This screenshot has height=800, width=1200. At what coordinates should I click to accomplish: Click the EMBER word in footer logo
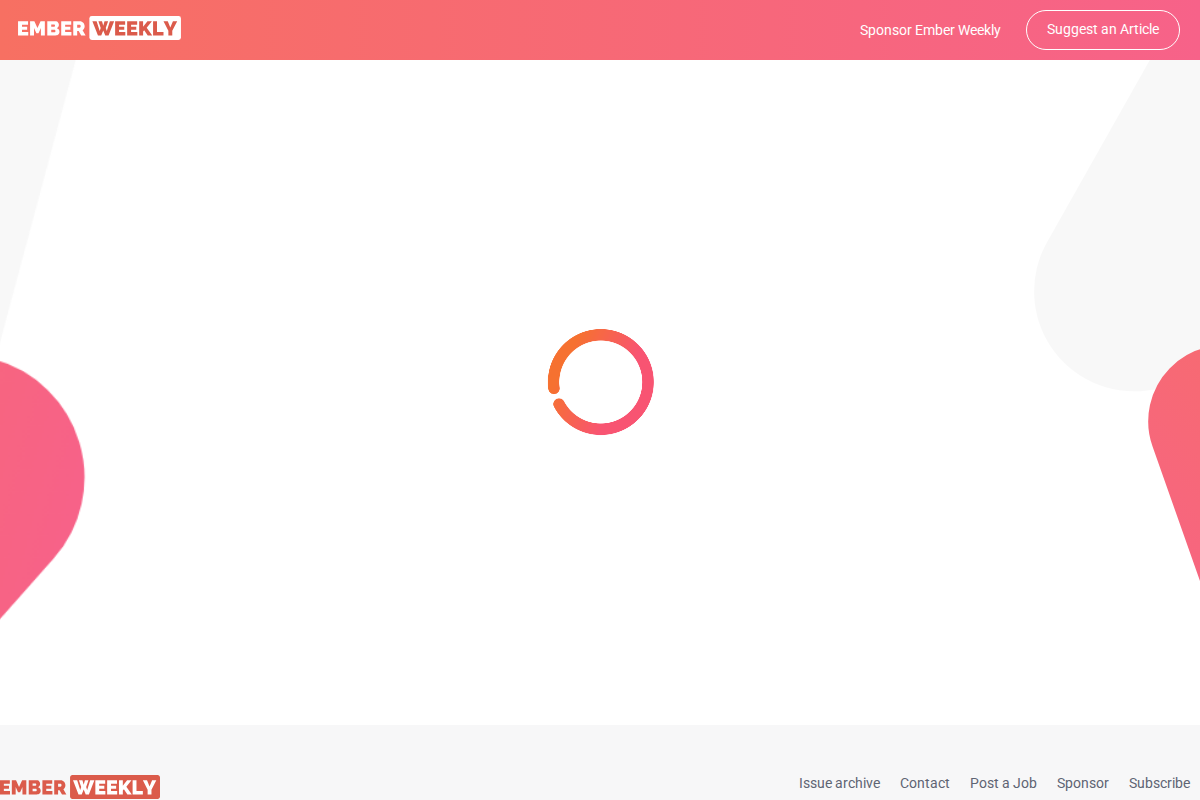(x=33, y=787)
